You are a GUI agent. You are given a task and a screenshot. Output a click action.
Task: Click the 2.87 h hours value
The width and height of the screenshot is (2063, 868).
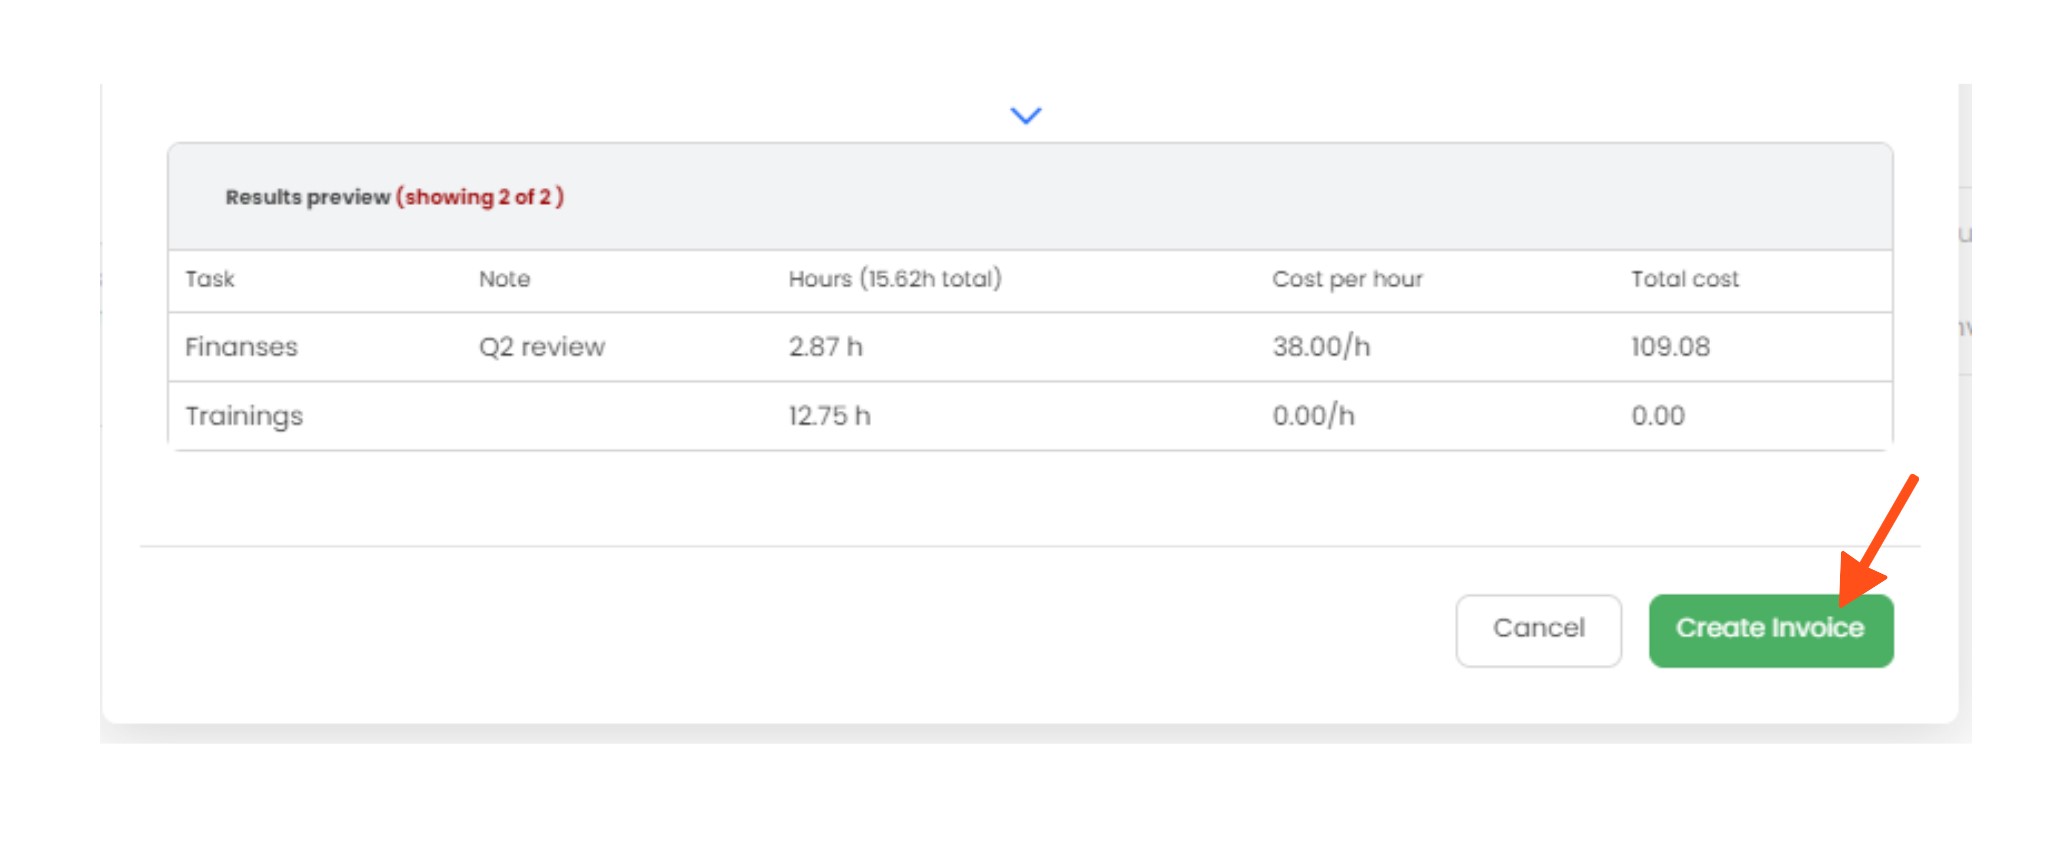825,347
